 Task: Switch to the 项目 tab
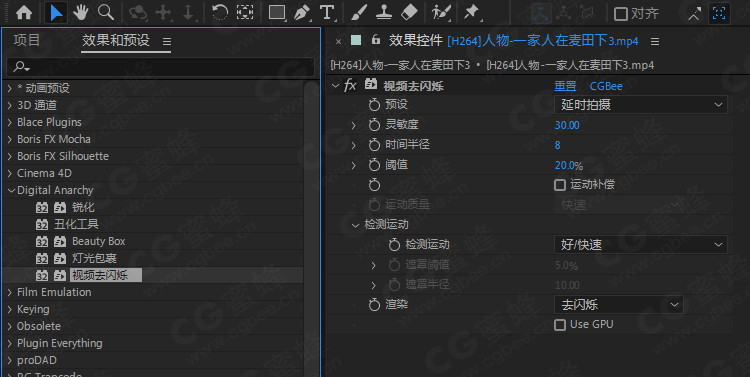coord(27,40)
